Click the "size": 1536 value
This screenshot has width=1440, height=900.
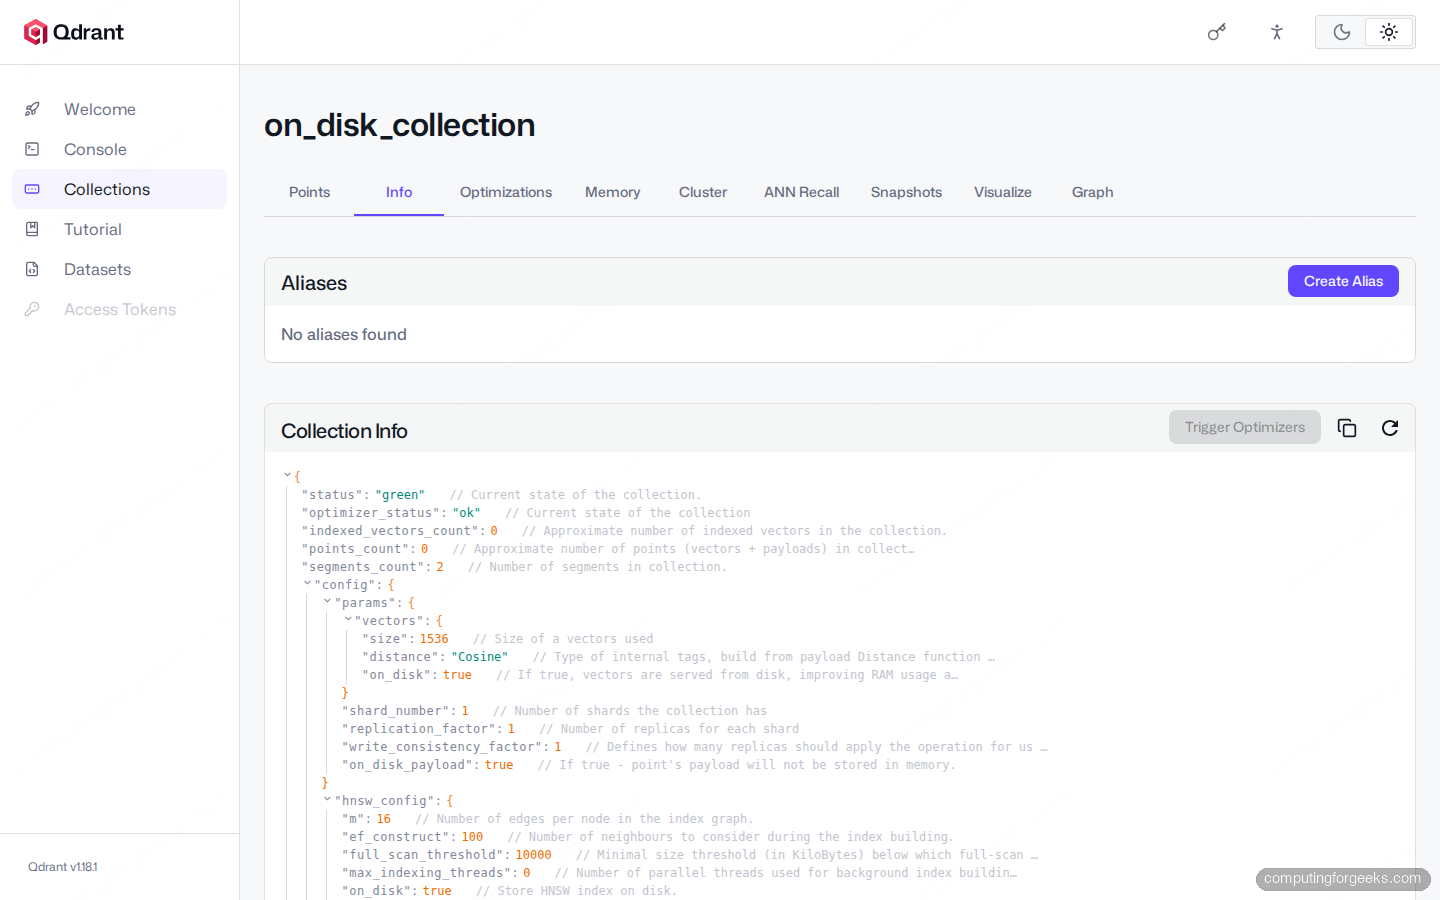434,639
